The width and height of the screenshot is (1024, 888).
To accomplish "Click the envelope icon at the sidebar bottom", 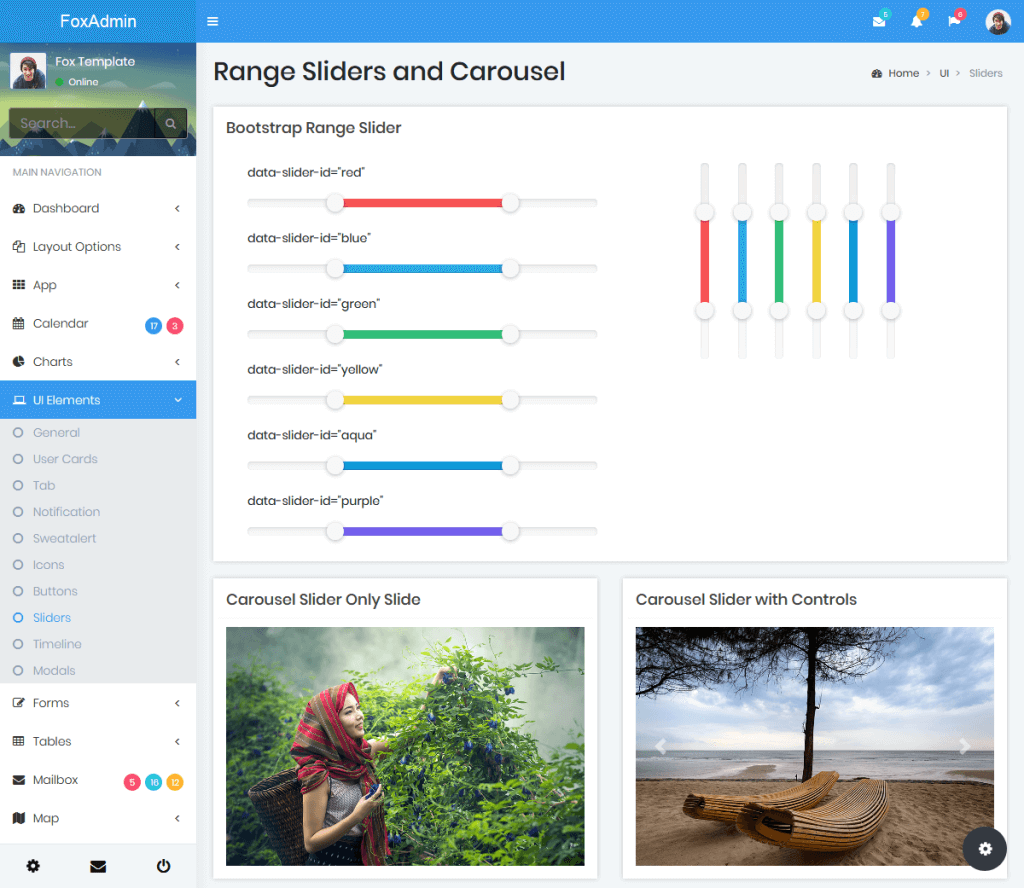I will coord(98,866).
